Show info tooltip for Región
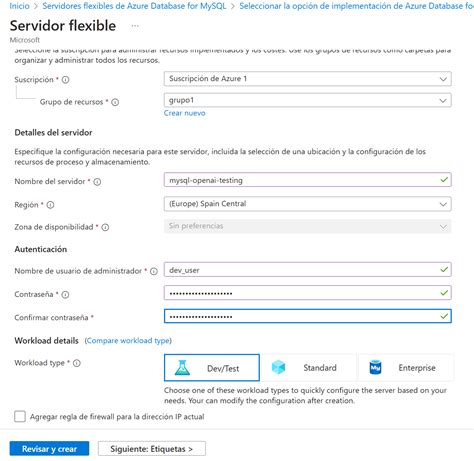Viewport: 474px width, 461px height. point(50,205)
